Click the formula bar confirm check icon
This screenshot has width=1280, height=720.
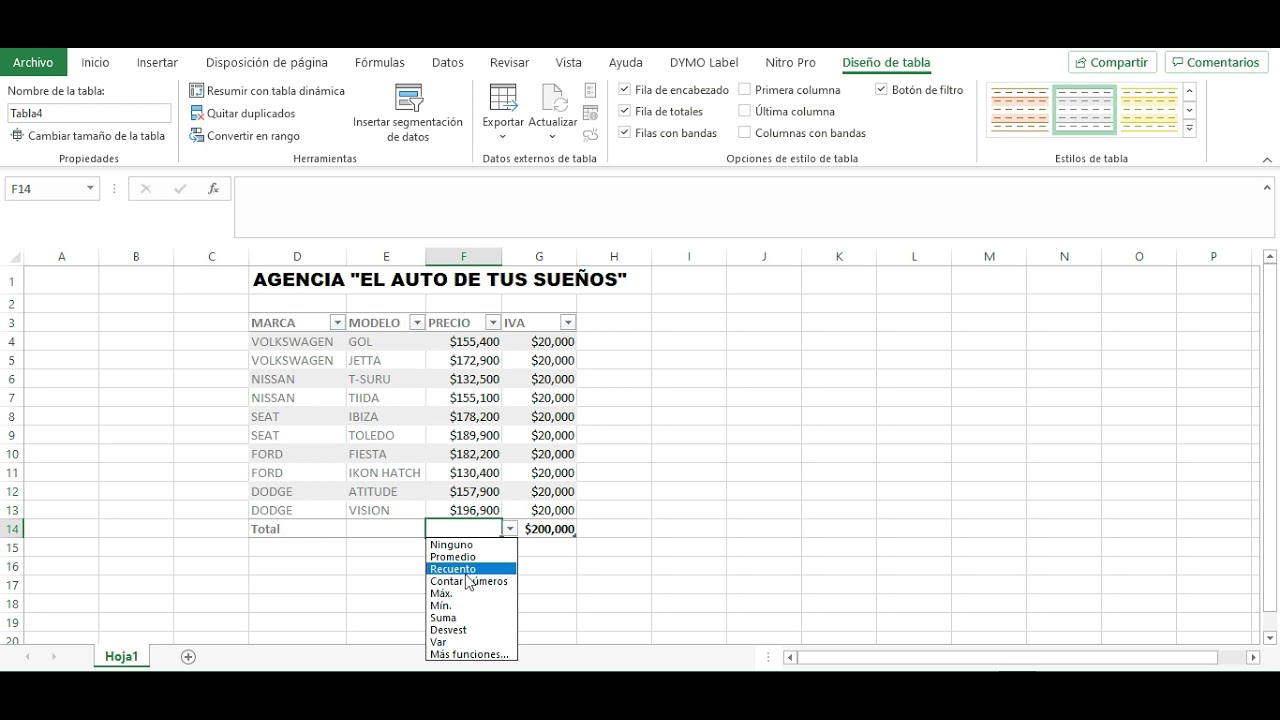[x=180, y=188]
